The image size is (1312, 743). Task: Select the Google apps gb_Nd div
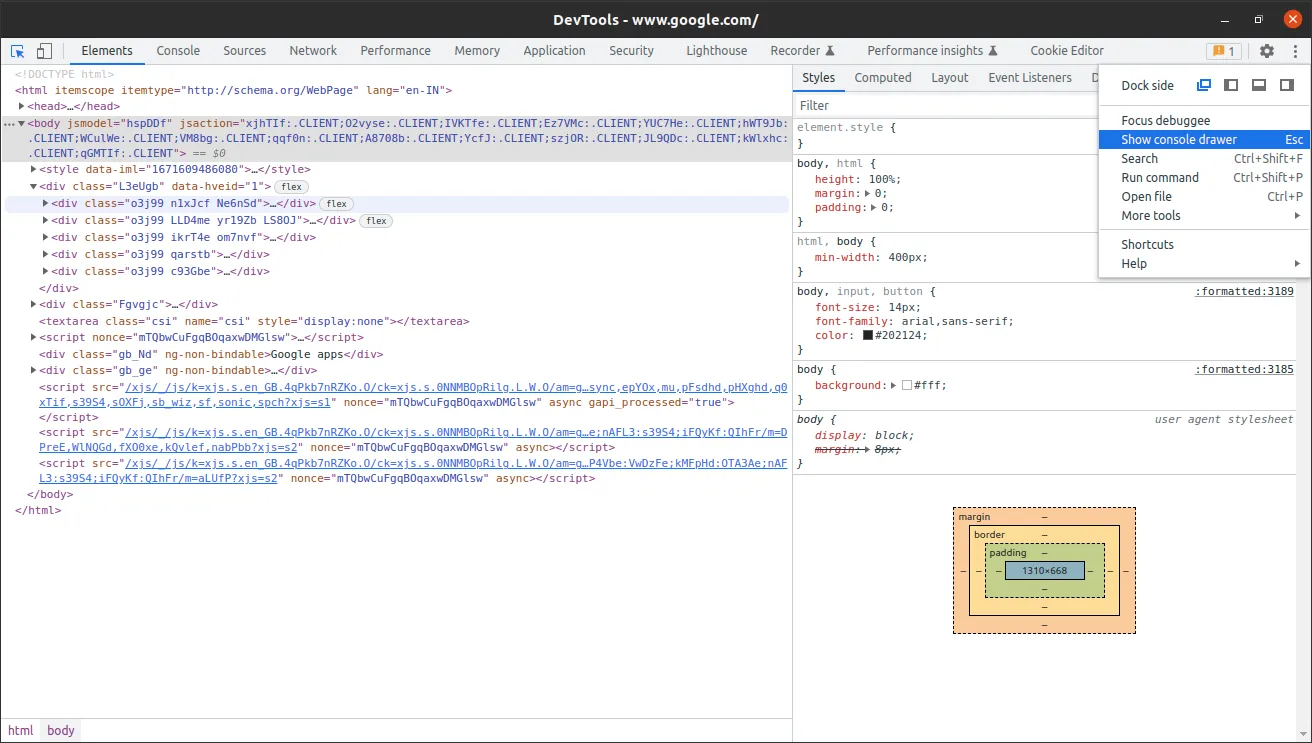pos(211,354)
